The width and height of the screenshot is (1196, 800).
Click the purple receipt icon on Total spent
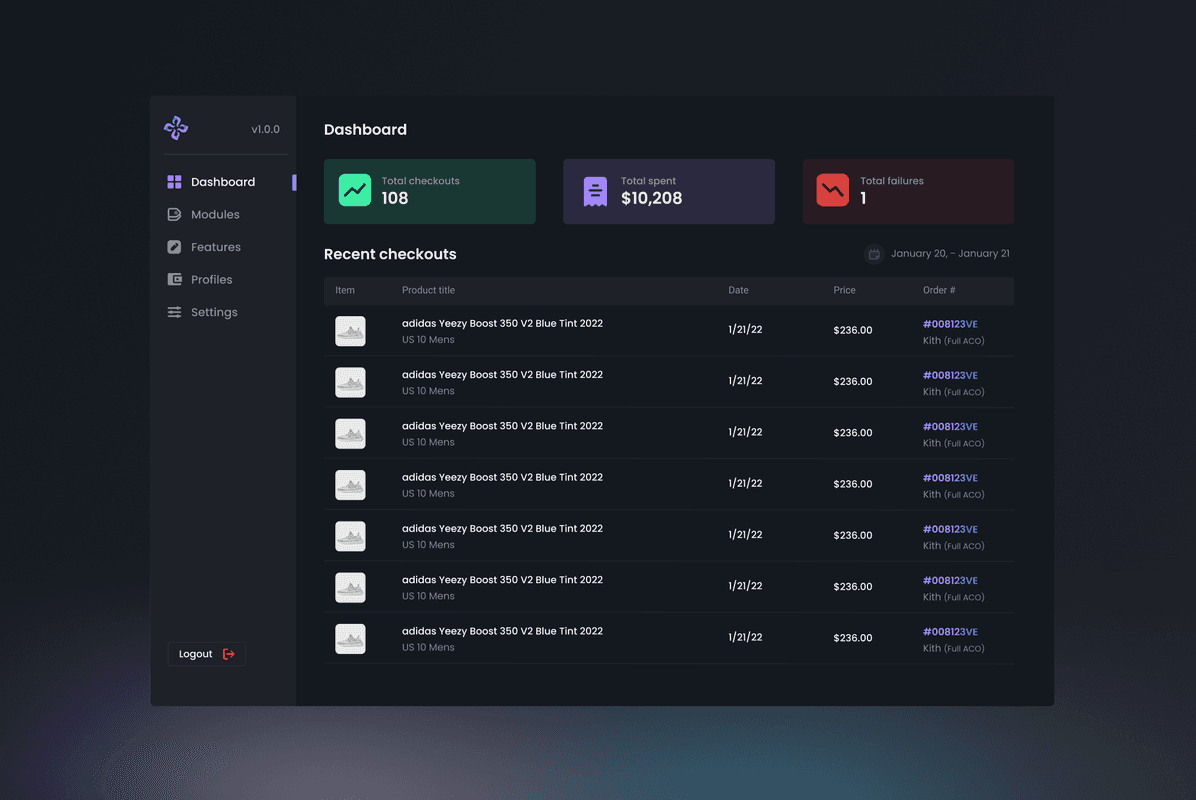pyautogui.click(x=594, y=191)
